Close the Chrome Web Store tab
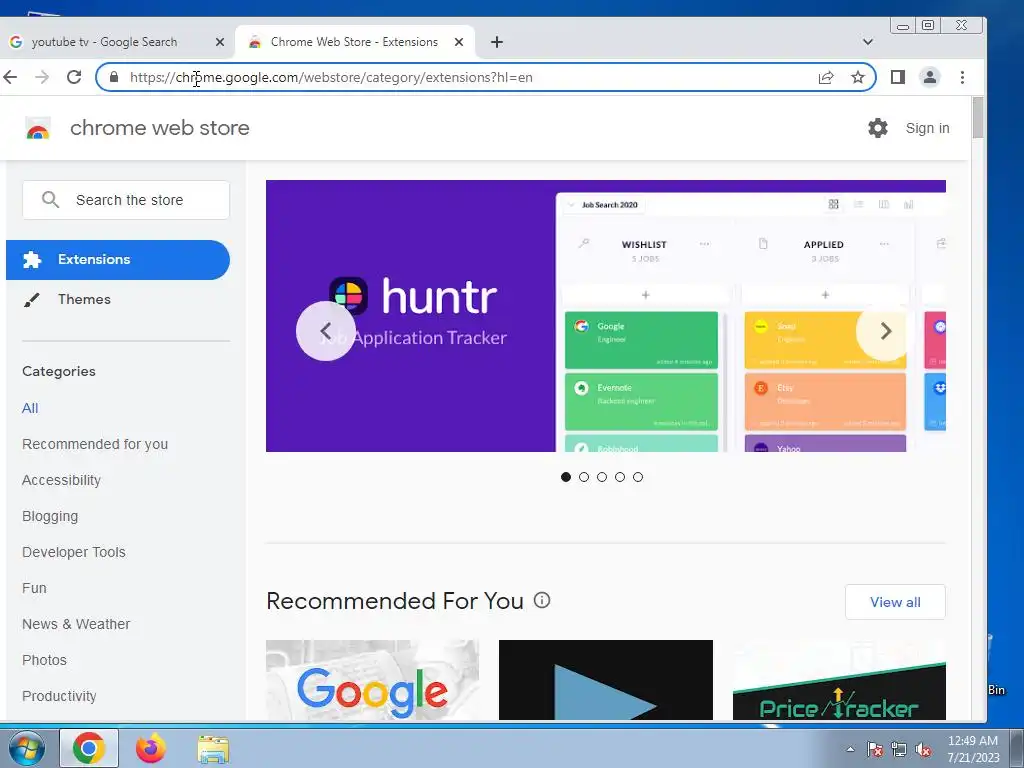 (x=459, y=42)
